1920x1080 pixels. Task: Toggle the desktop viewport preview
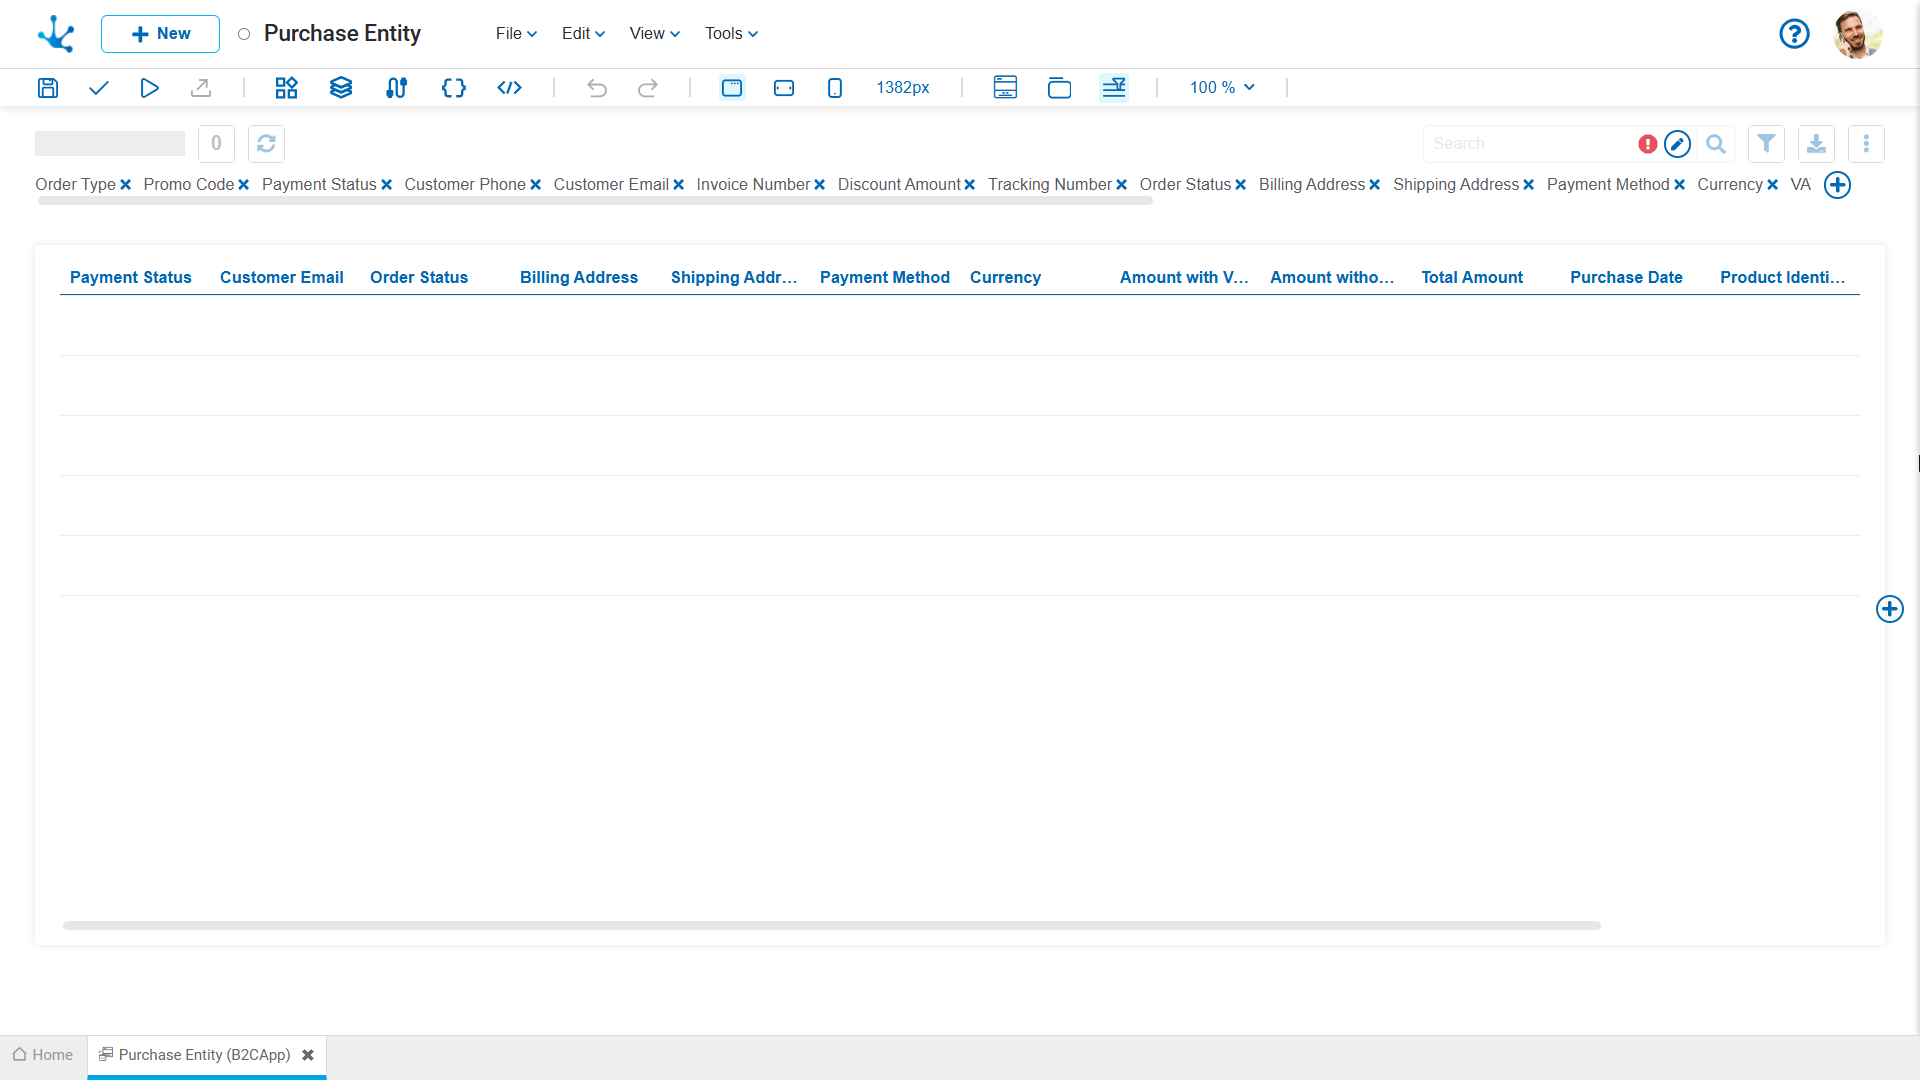[732, 87]
